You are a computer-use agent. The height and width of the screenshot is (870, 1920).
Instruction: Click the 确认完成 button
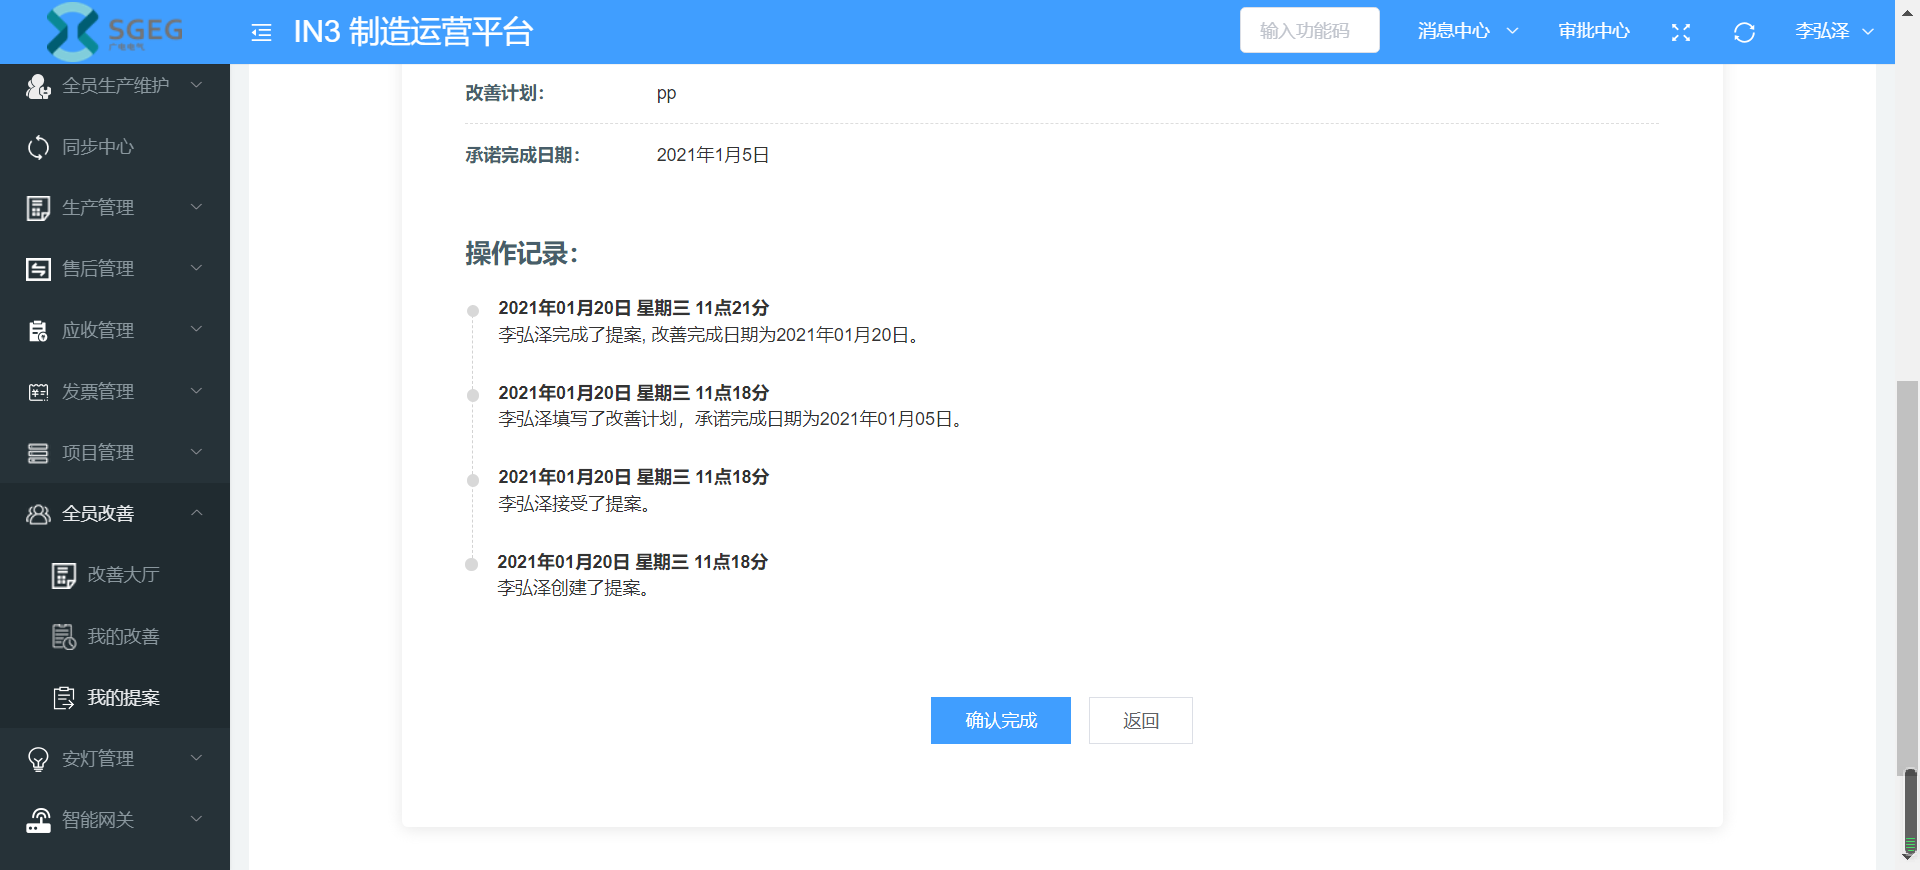click(x=1000, y=720)
